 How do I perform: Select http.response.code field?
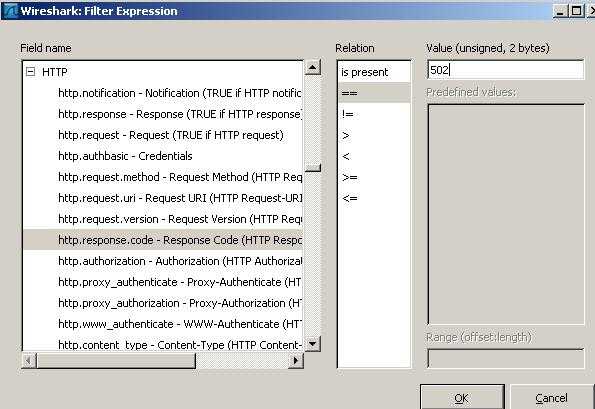(x=163, y=240)
